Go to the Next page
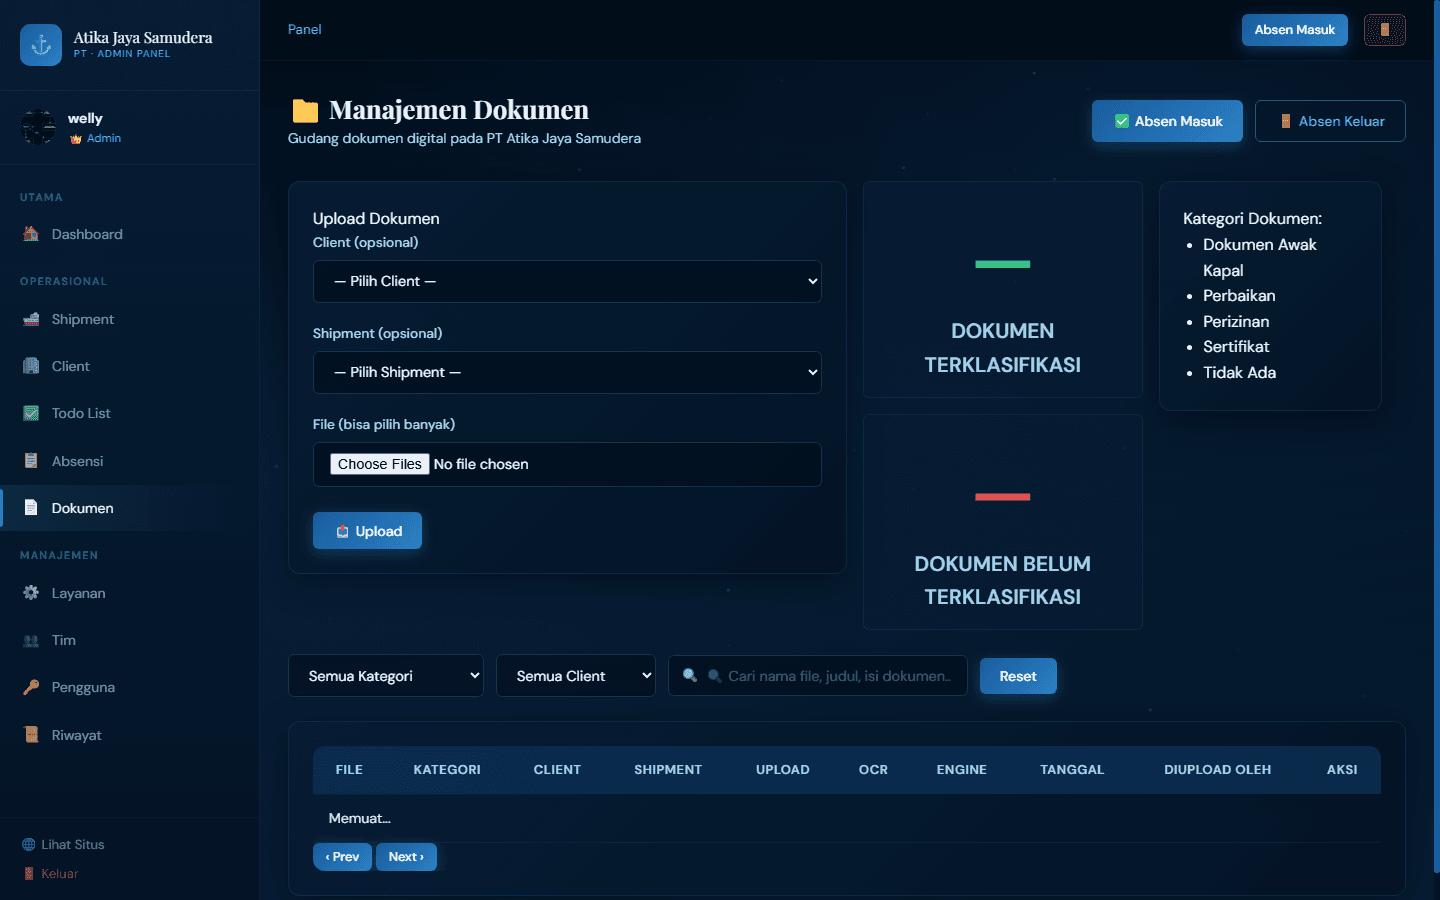1440x900 pixels. [406, 857]
